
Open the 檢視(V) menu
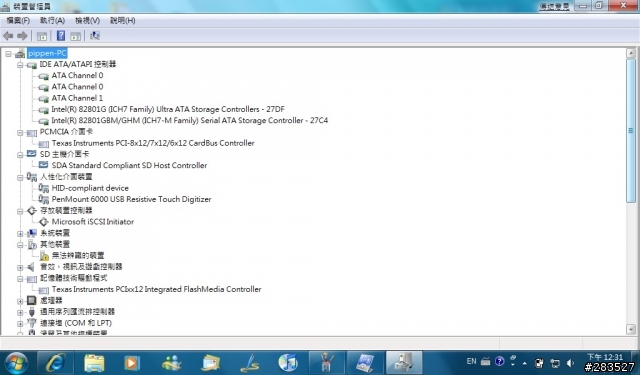87,20
